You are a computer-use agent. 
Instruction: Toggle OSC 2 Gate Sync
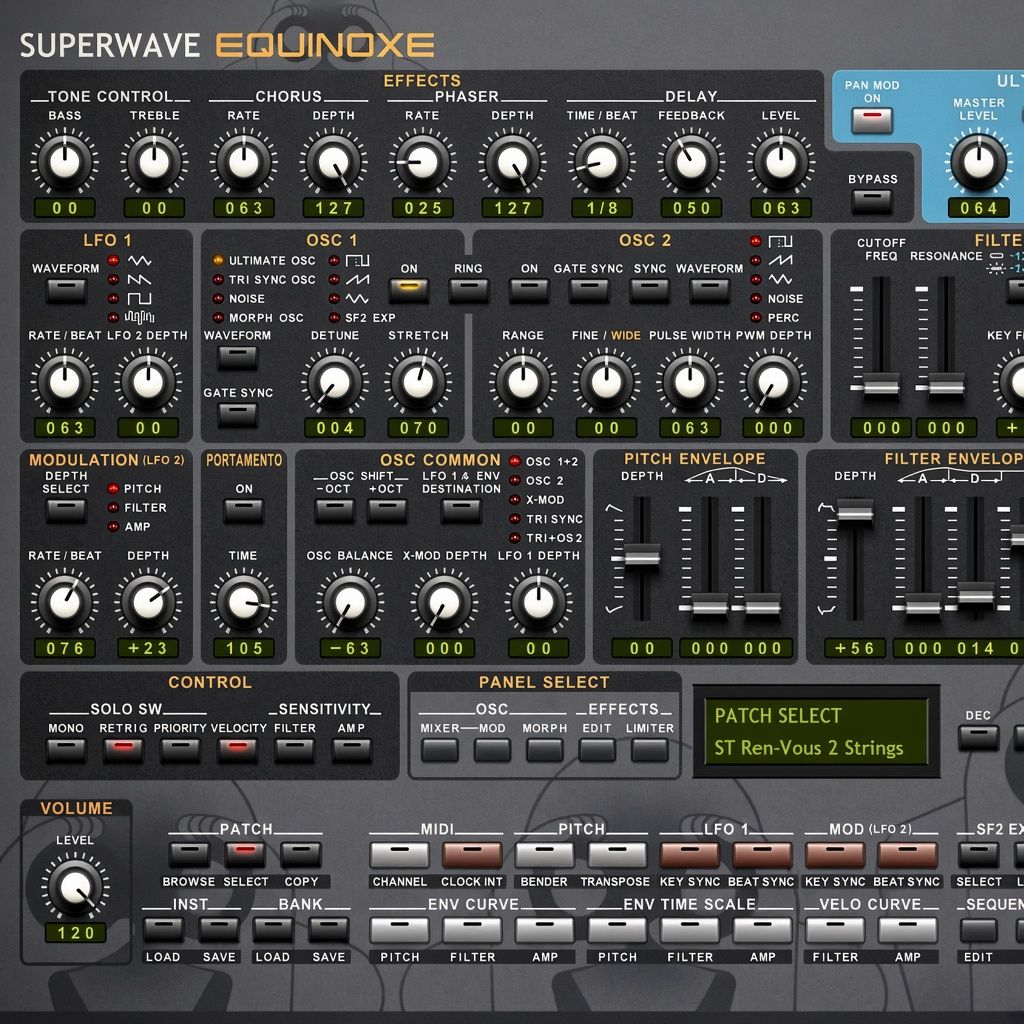click(588, 291)
